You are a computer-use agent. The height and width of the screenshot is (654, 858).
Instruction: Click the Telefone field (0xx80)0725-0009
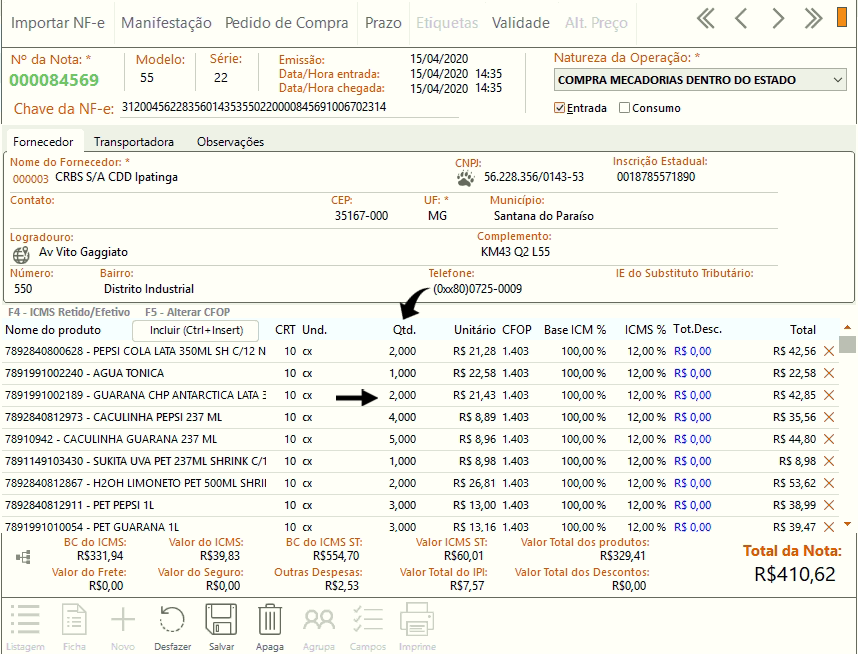[477, 288]
